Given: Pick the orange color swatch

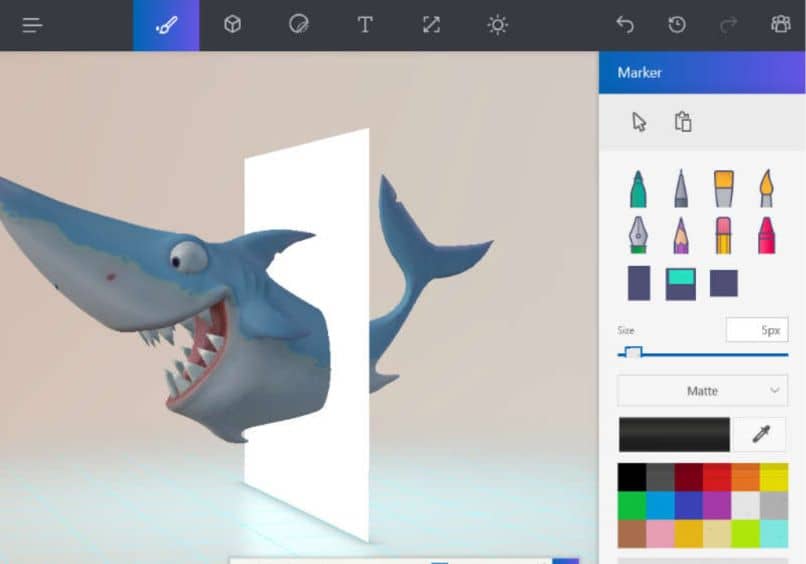Looking at the screenshot, I should click(745, 477).
